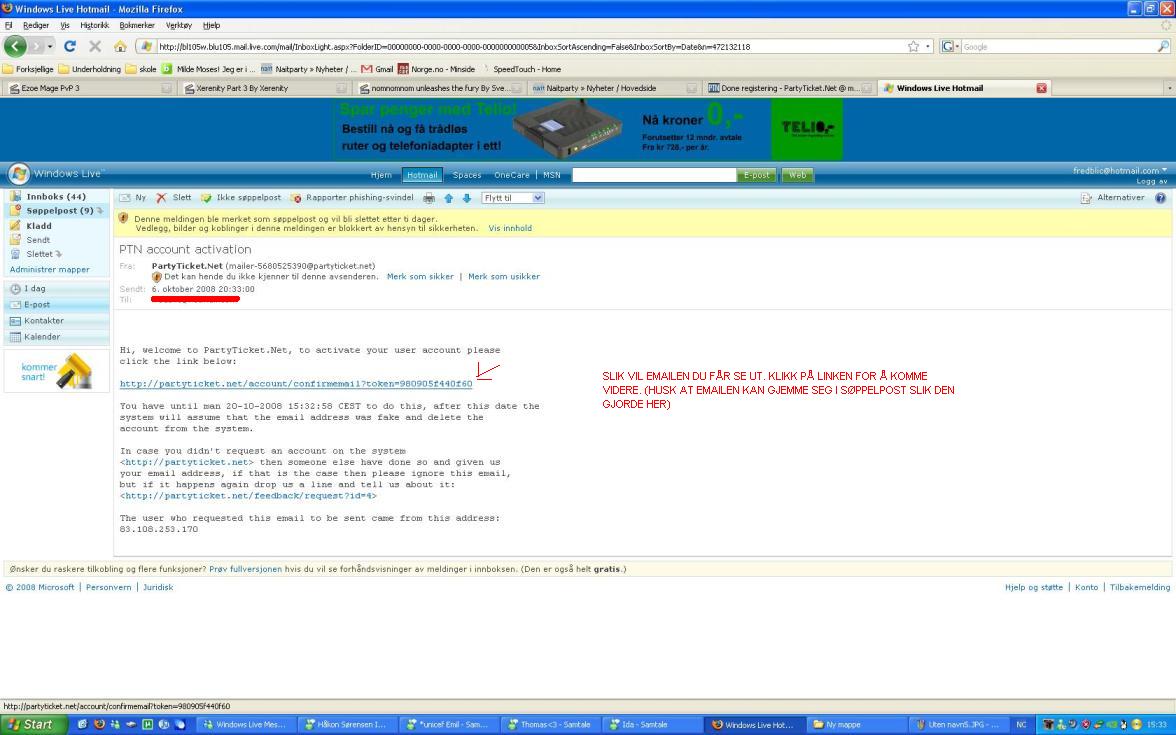
Task: Open the Alternativer options menu
Action: point(1112,198)
